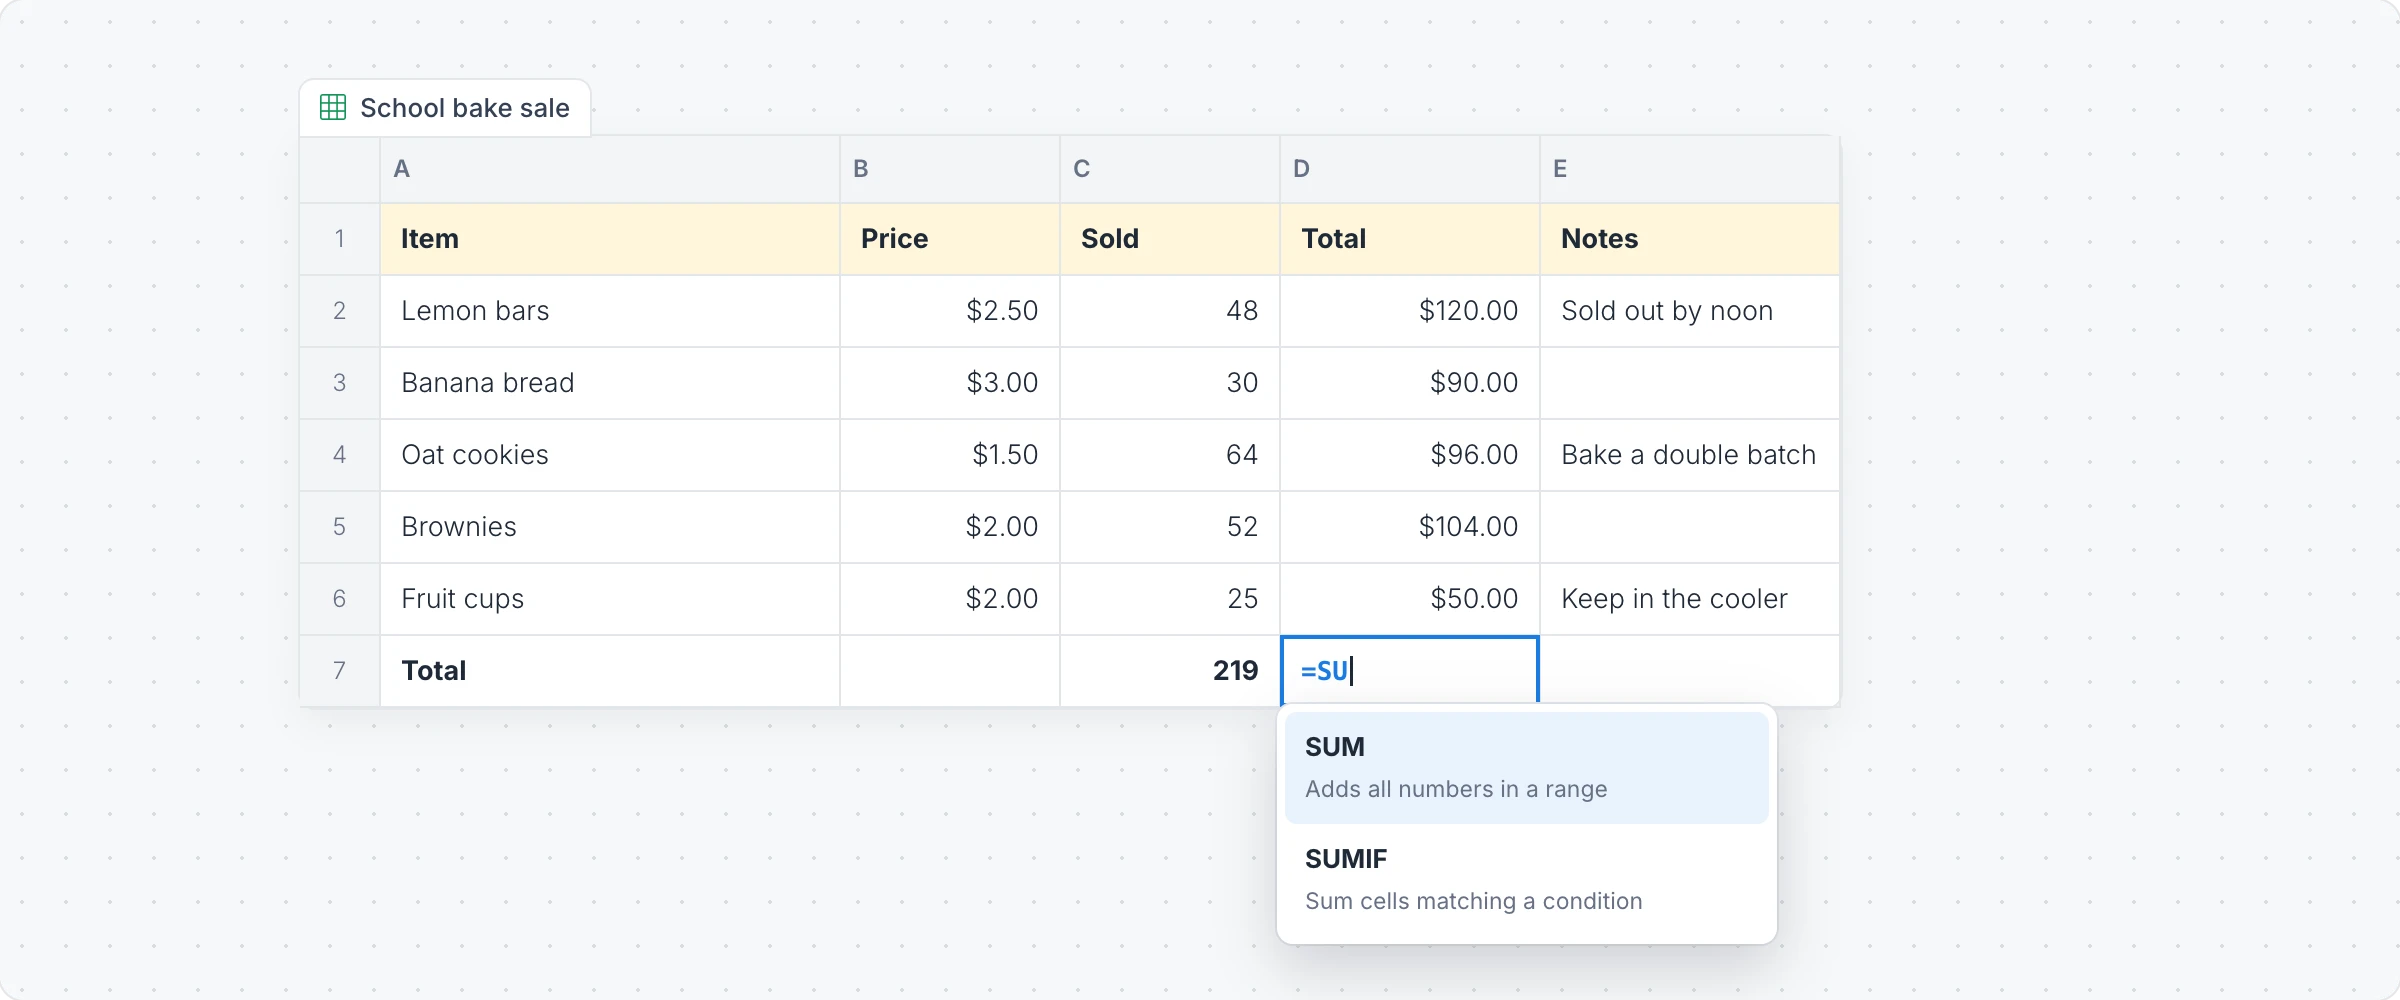This screenshot has width=2400, height=1000.
Task: Select the $2.50 price cell
Action: pyautogui.click(x=950, y=311)
